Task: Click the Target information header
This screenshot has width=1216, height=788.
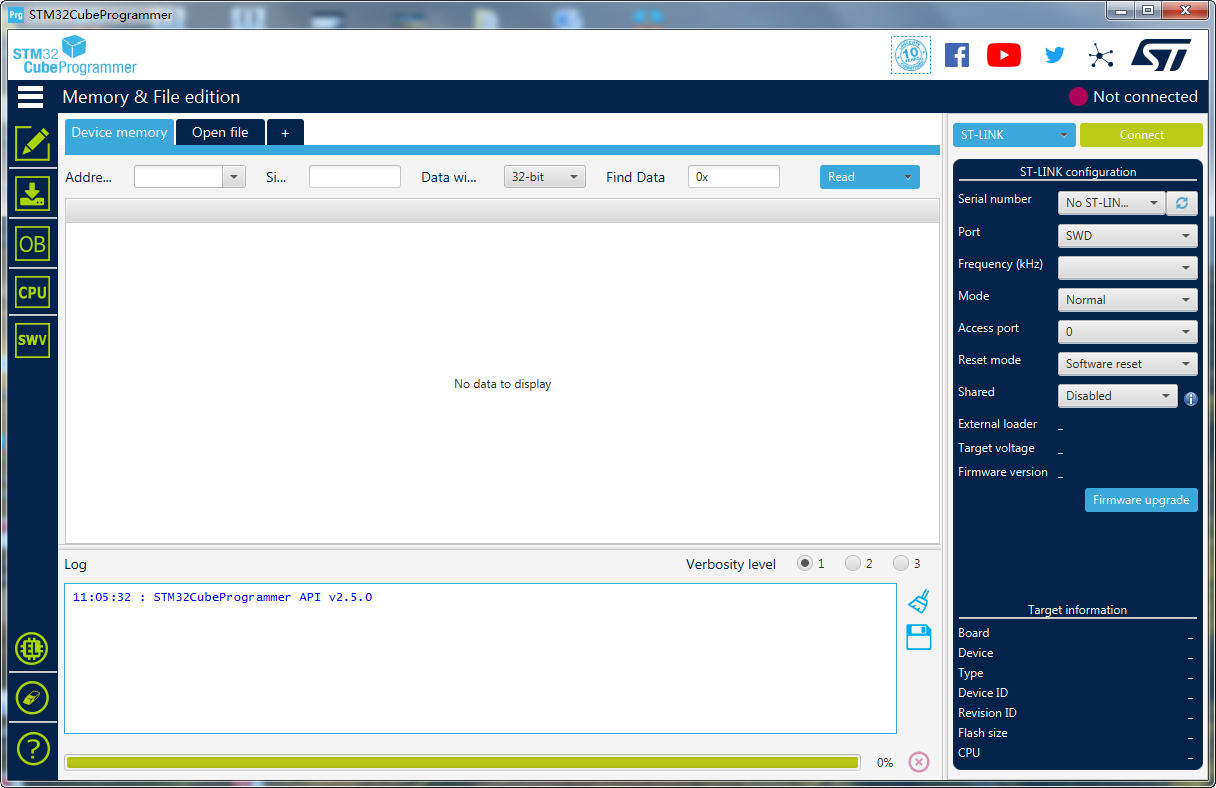Action: pos(1077,610)
